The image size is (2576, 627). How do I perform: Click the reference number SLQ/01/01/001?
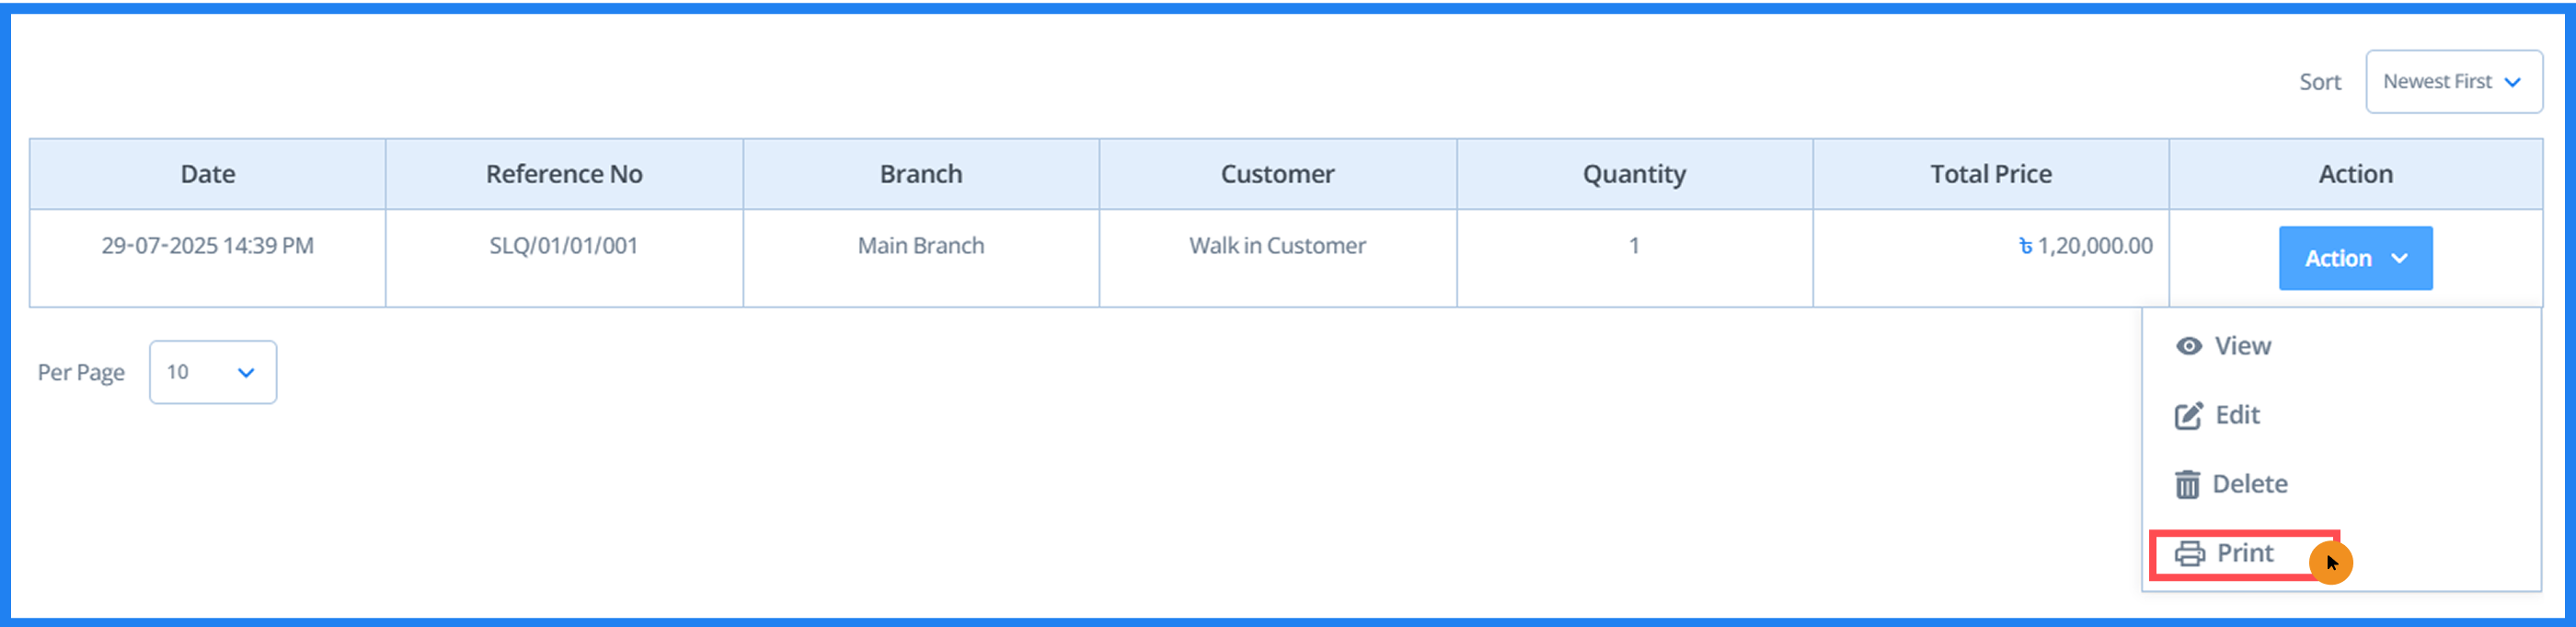(x=563, y=245)
